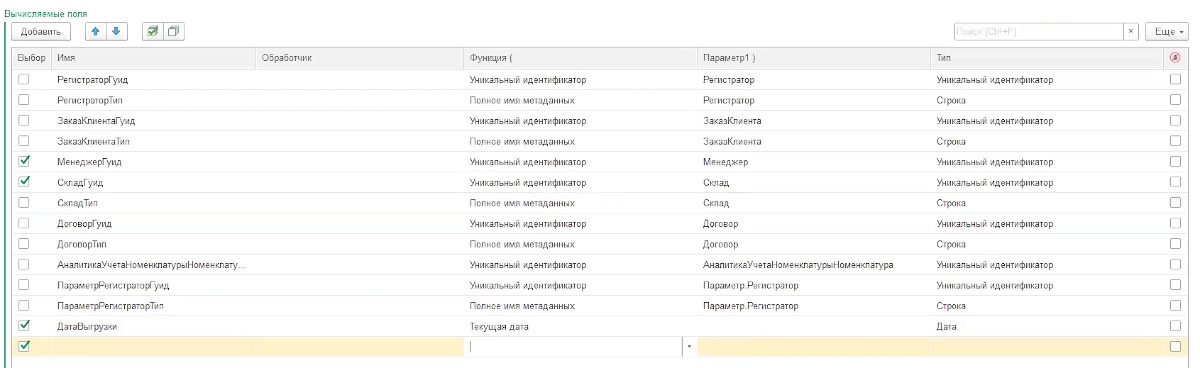This screenshot has height=368, width=1200.
Task: Click the red circle column header icon
Action: (1175, 58)
